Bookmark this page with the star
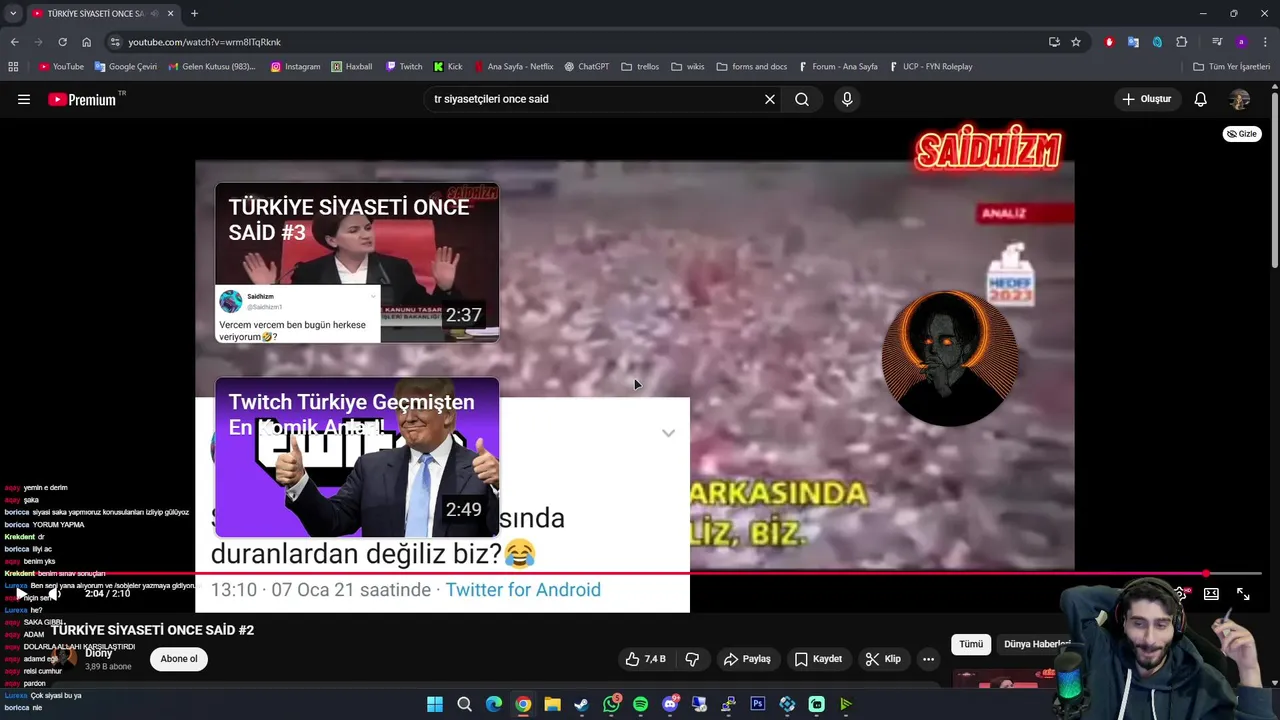Screen dimensions: 1280x720 pos(1076,42)
